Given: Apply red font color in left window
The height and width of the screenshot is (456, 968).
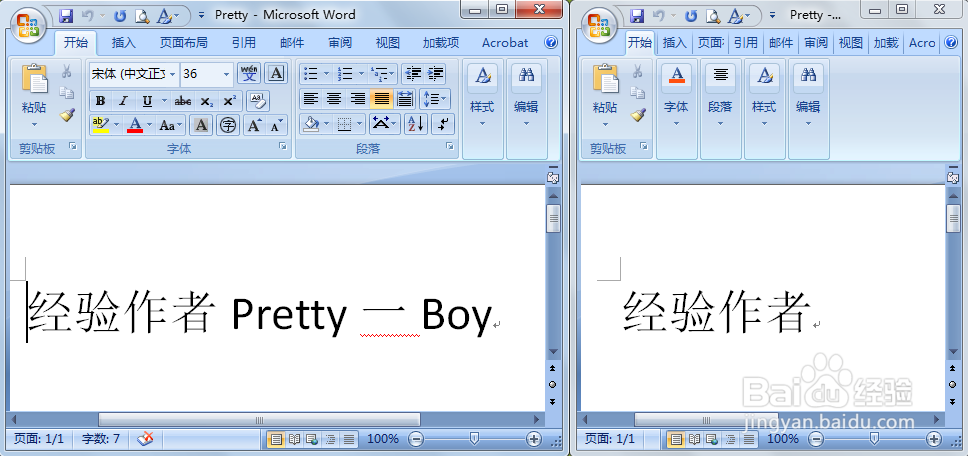Looking at the screenshot, I should pyautogui.click(x=135, y=125).
